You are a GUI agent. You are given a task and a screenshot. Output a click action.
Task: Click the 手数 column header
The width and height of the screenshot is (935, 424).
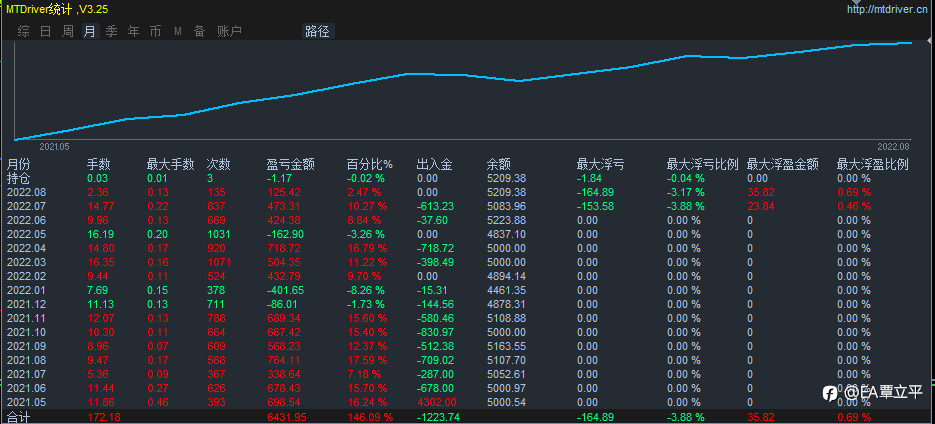(x=98, y=164)
